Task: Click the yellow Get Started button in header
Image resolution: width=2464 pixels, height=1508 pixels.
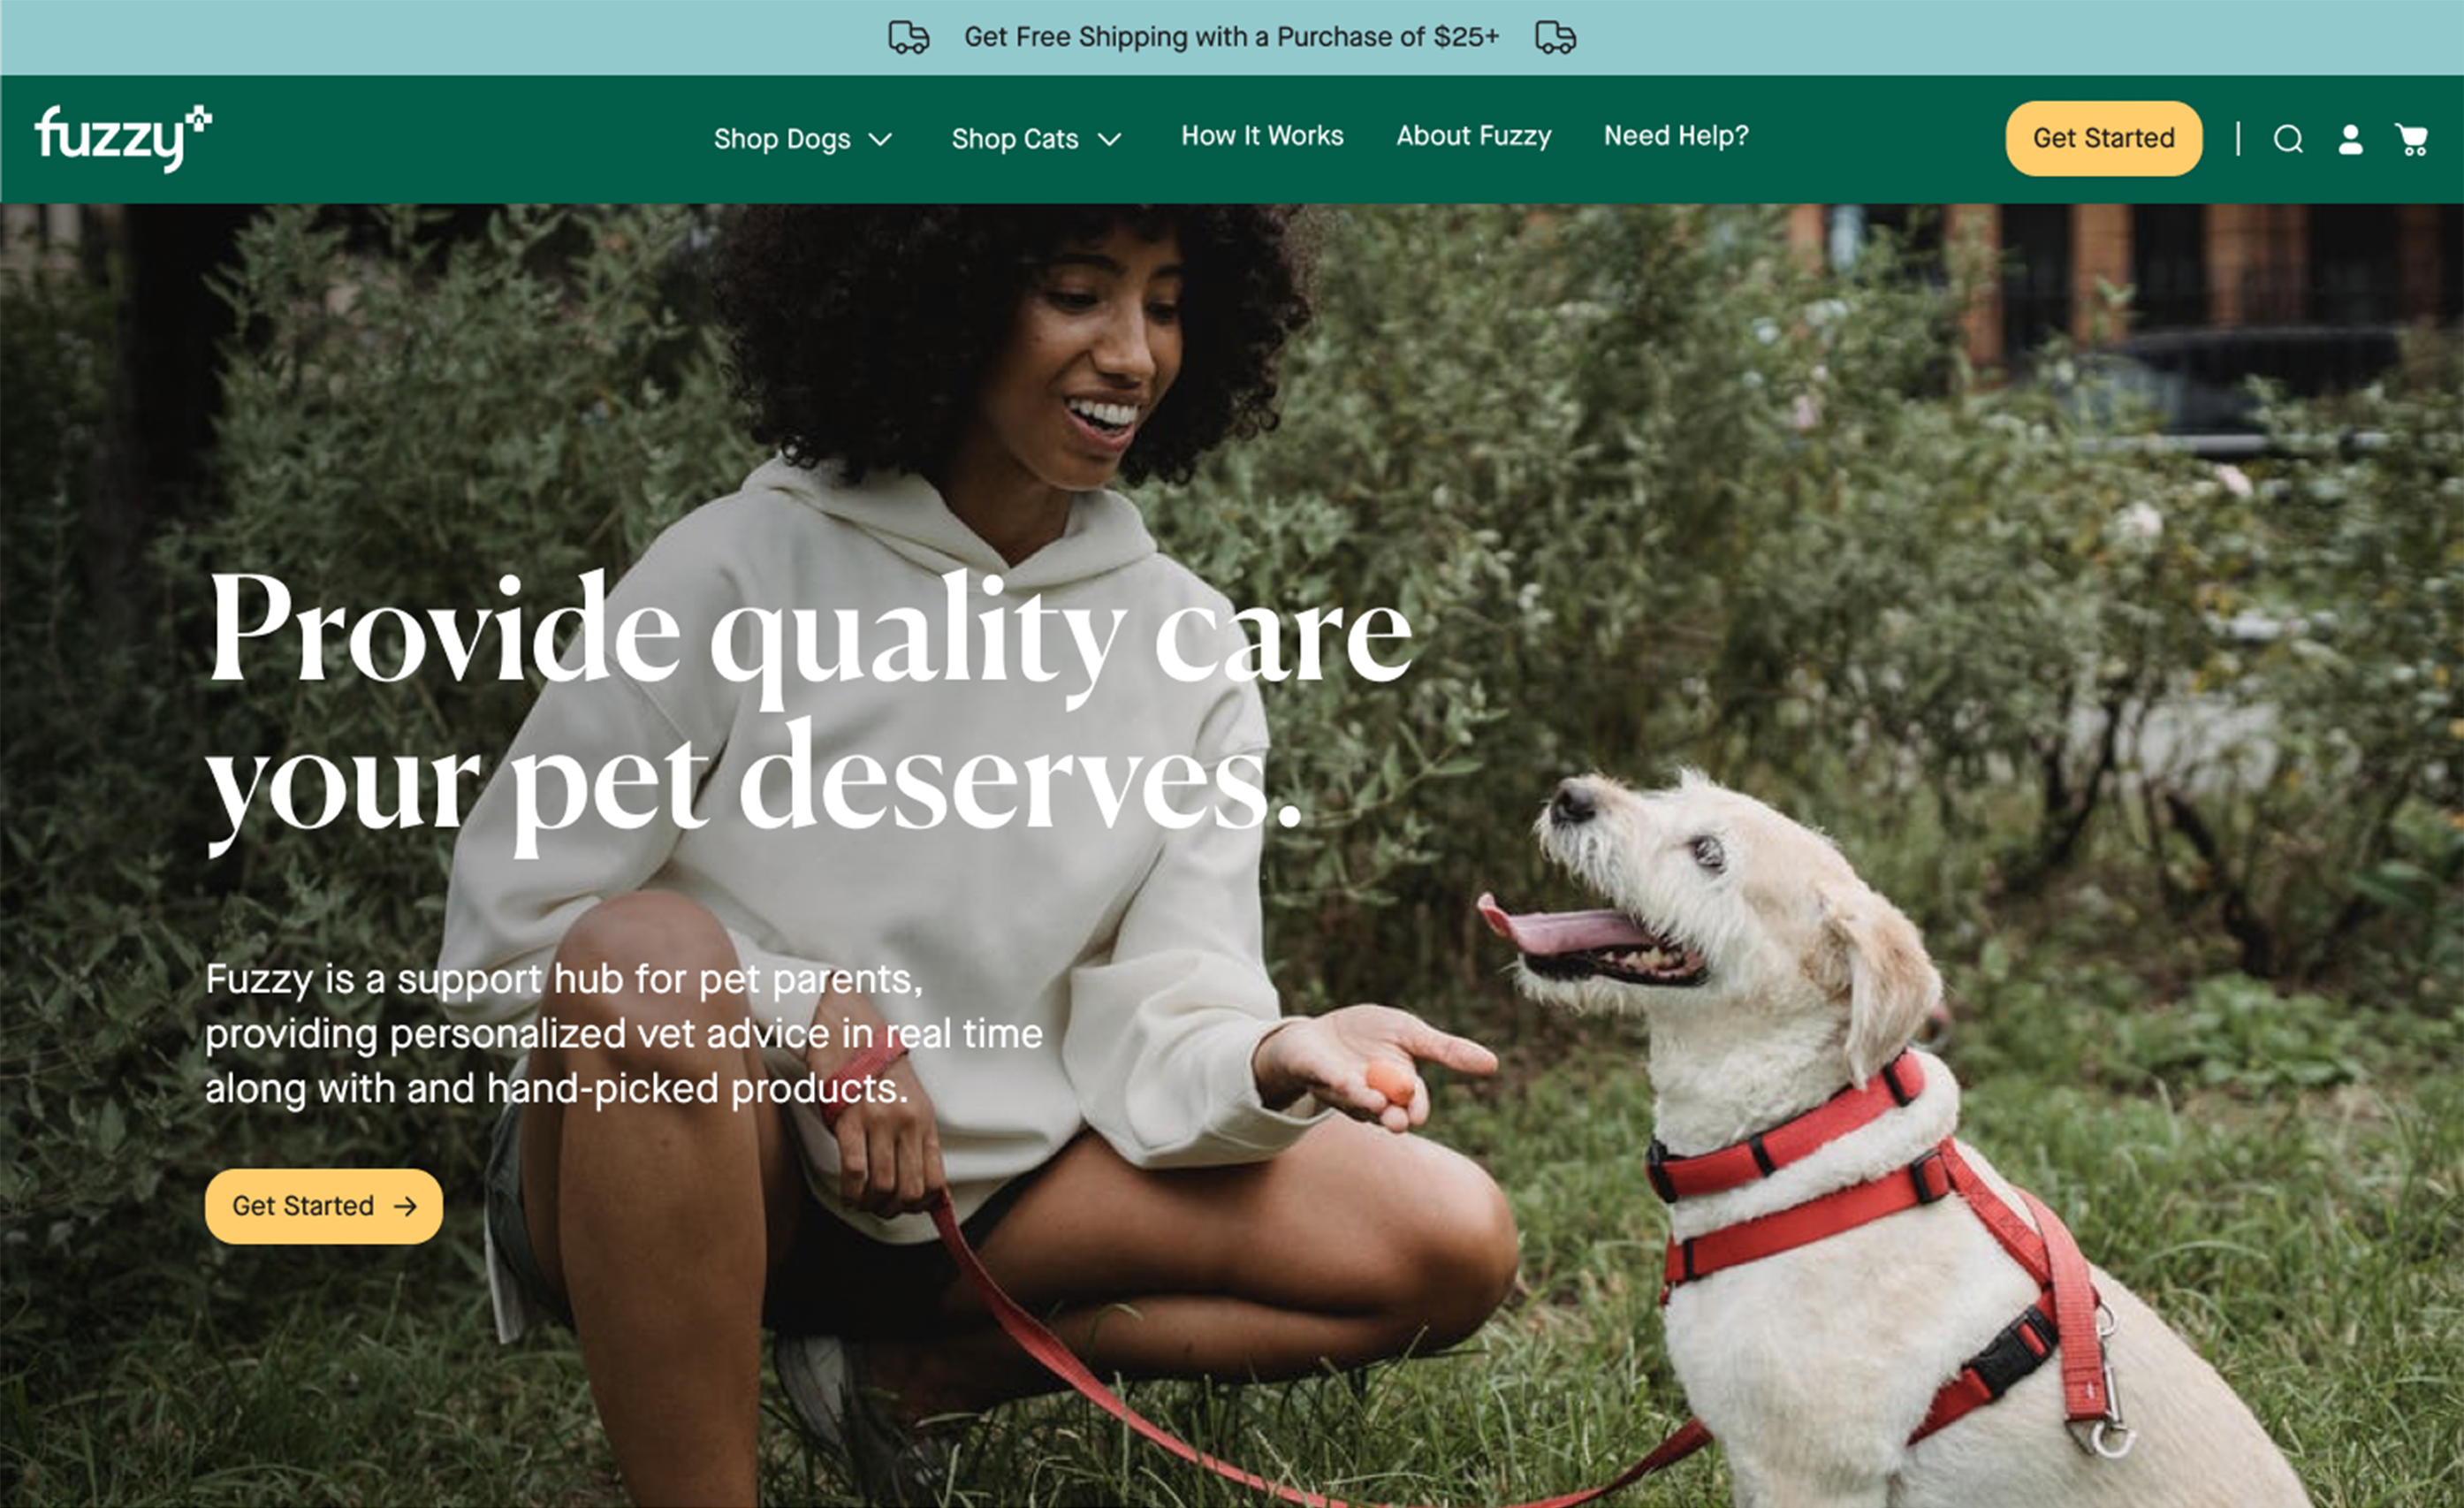Action: [x=2103, y=138]
